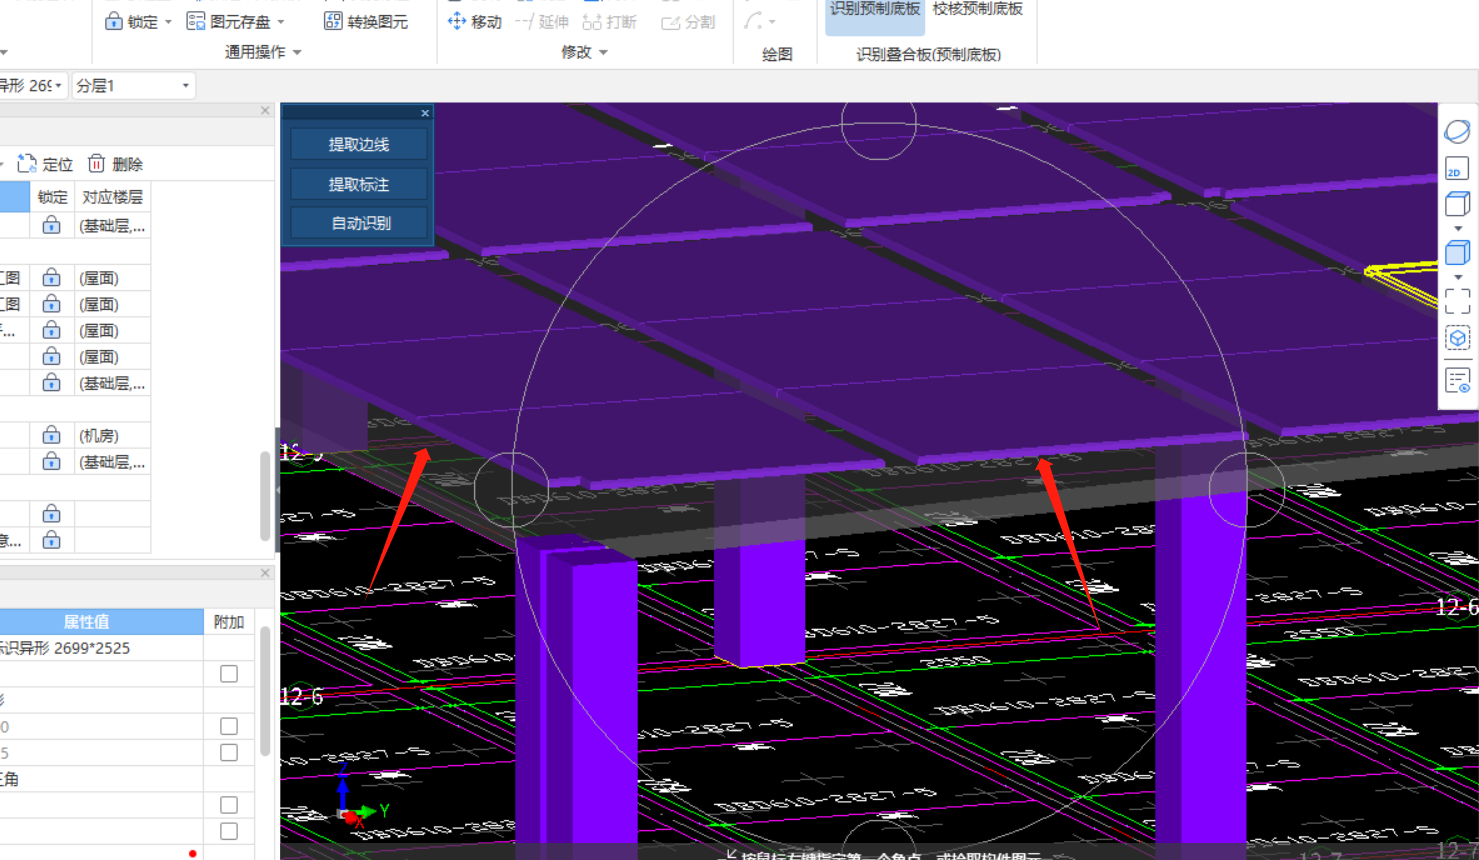Click the orbit rotate view icon

click(1457, 131)
